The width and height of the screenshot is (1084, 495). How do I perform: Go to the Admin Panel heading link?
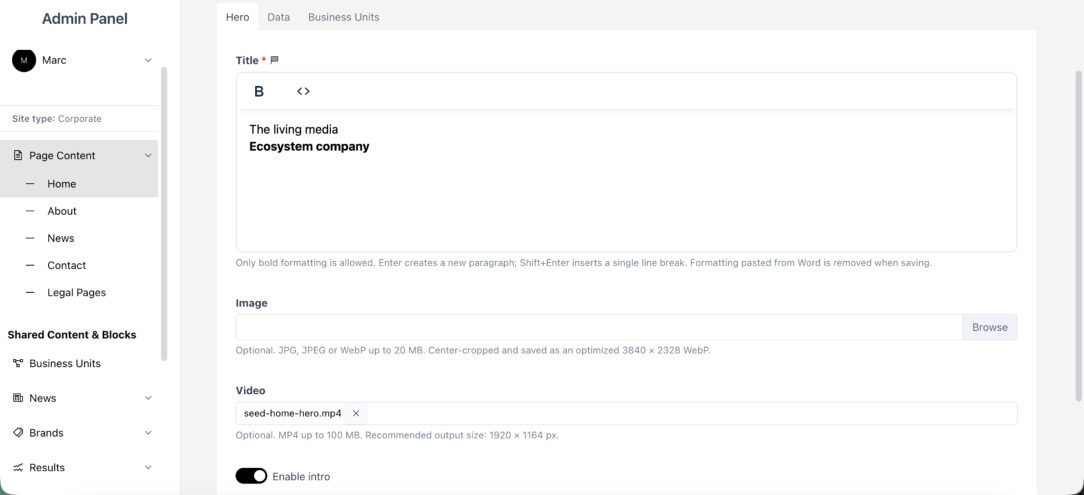85,19
